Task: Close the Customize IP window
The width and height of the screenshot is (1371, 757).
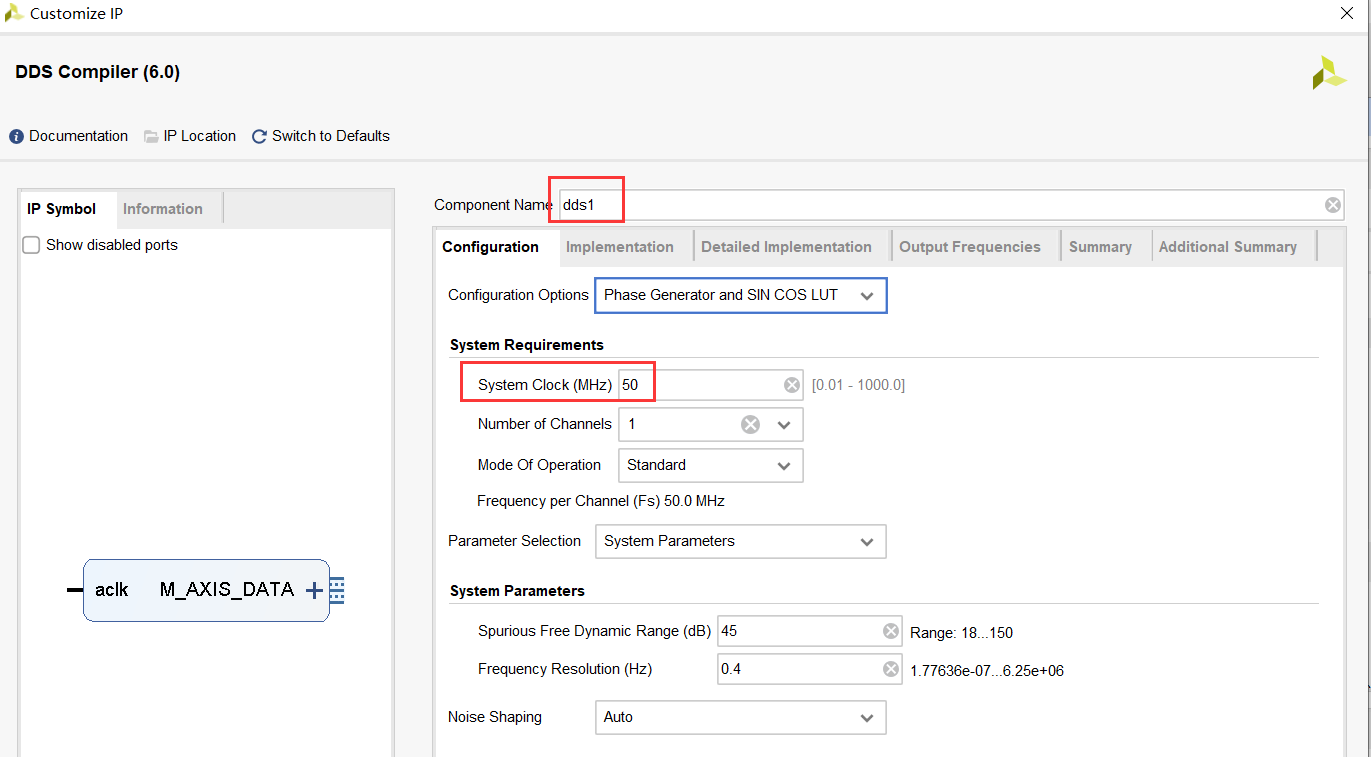Action: click(x=1346, y=14)
